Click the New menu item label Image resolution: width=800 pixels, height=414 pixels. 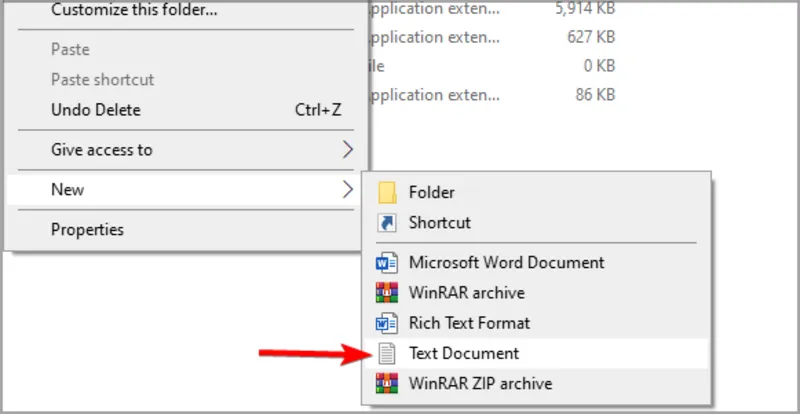pyautogui.click(x=68, y=189)
